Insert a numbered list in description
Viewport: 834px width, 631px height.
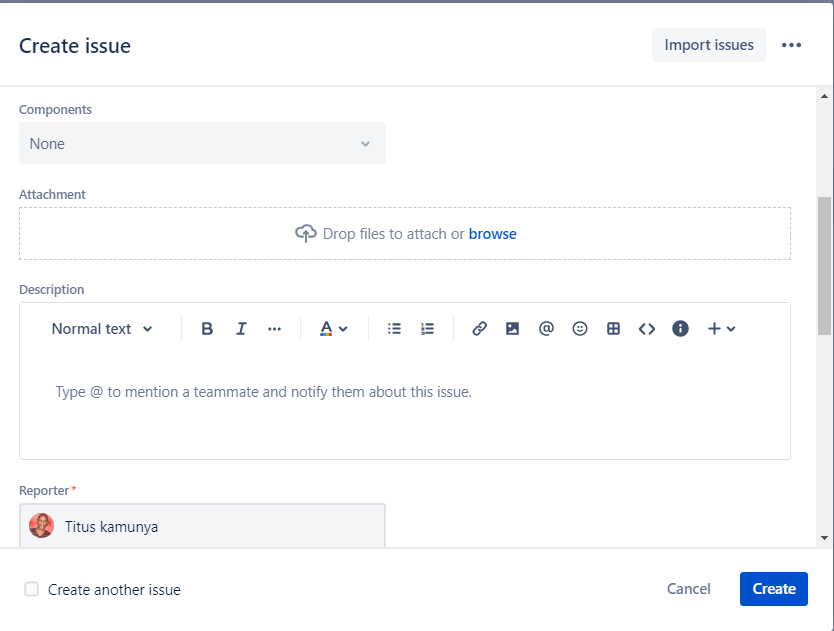(428, 329)
